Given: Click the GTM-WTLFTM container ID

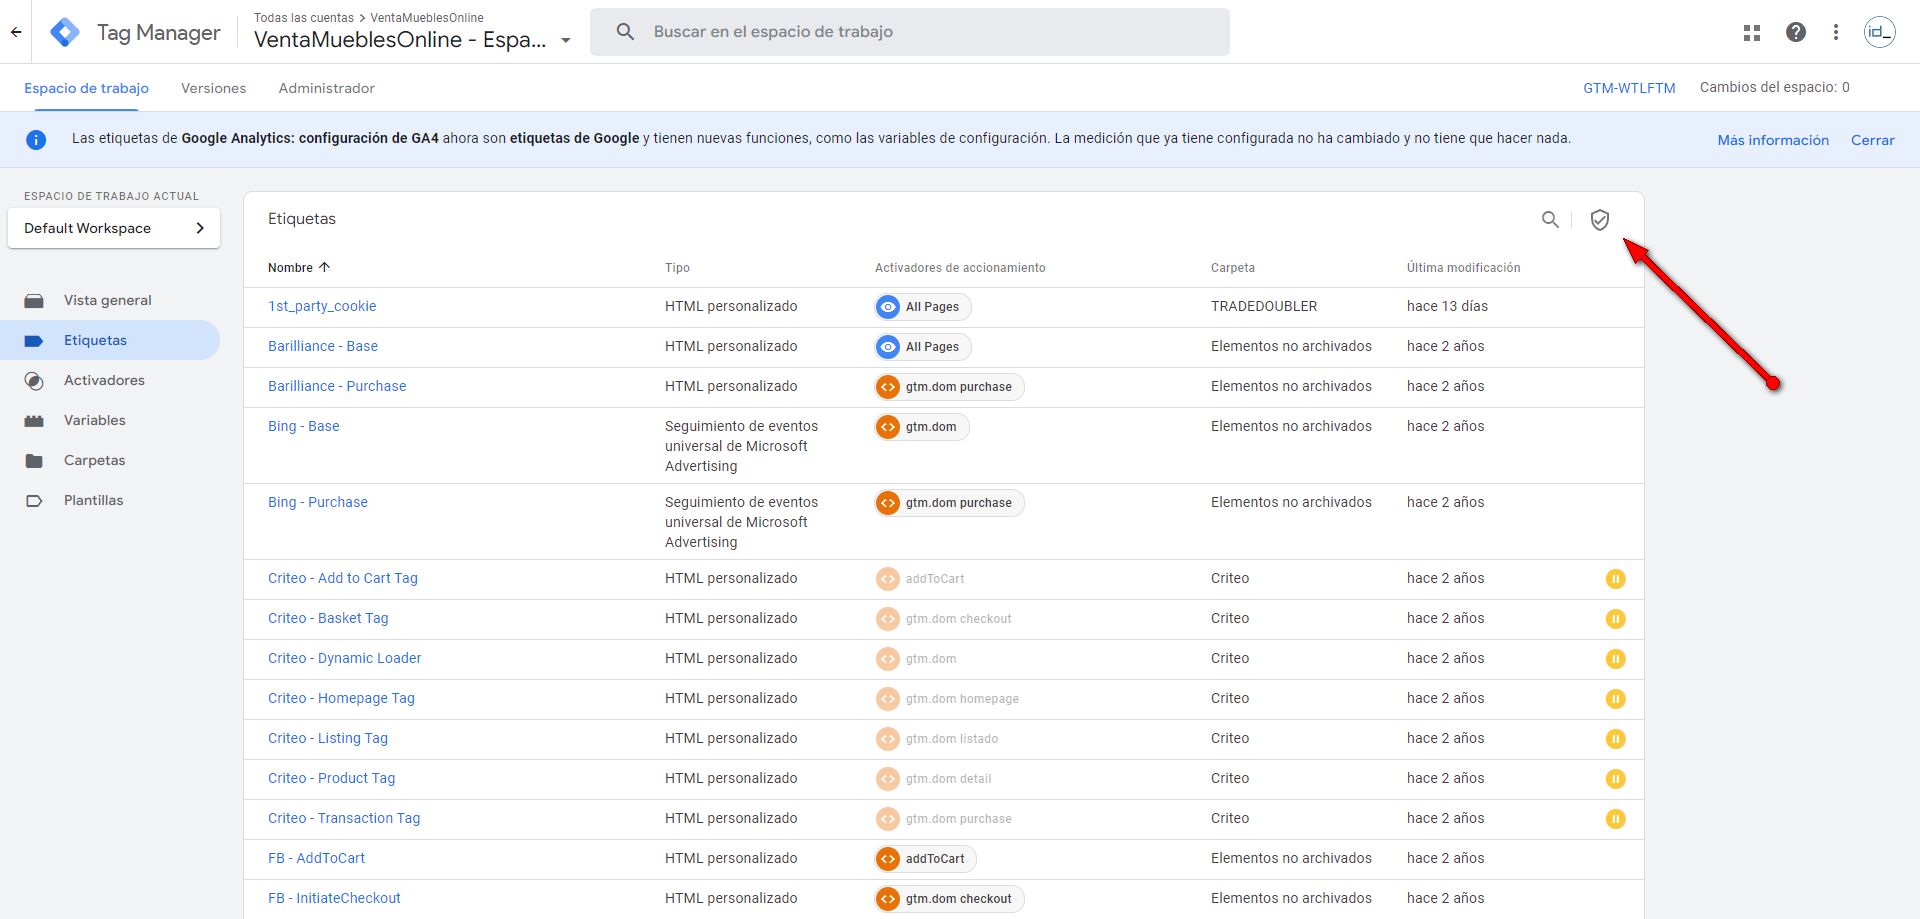Looking at the screenshot, I should pos(1629,88).
